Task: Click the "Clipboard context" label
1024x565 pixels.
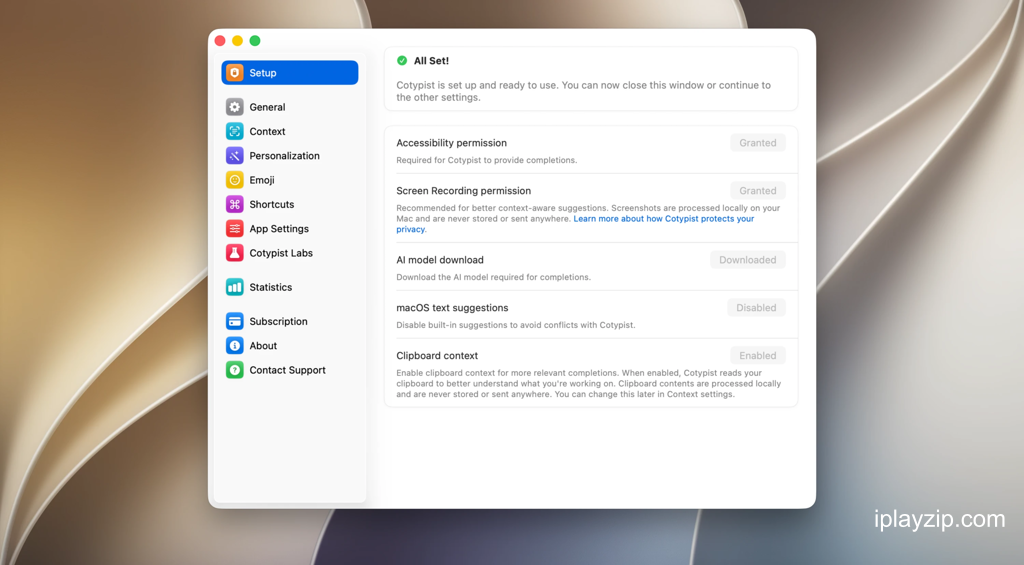Action: (x=437, y=355)
